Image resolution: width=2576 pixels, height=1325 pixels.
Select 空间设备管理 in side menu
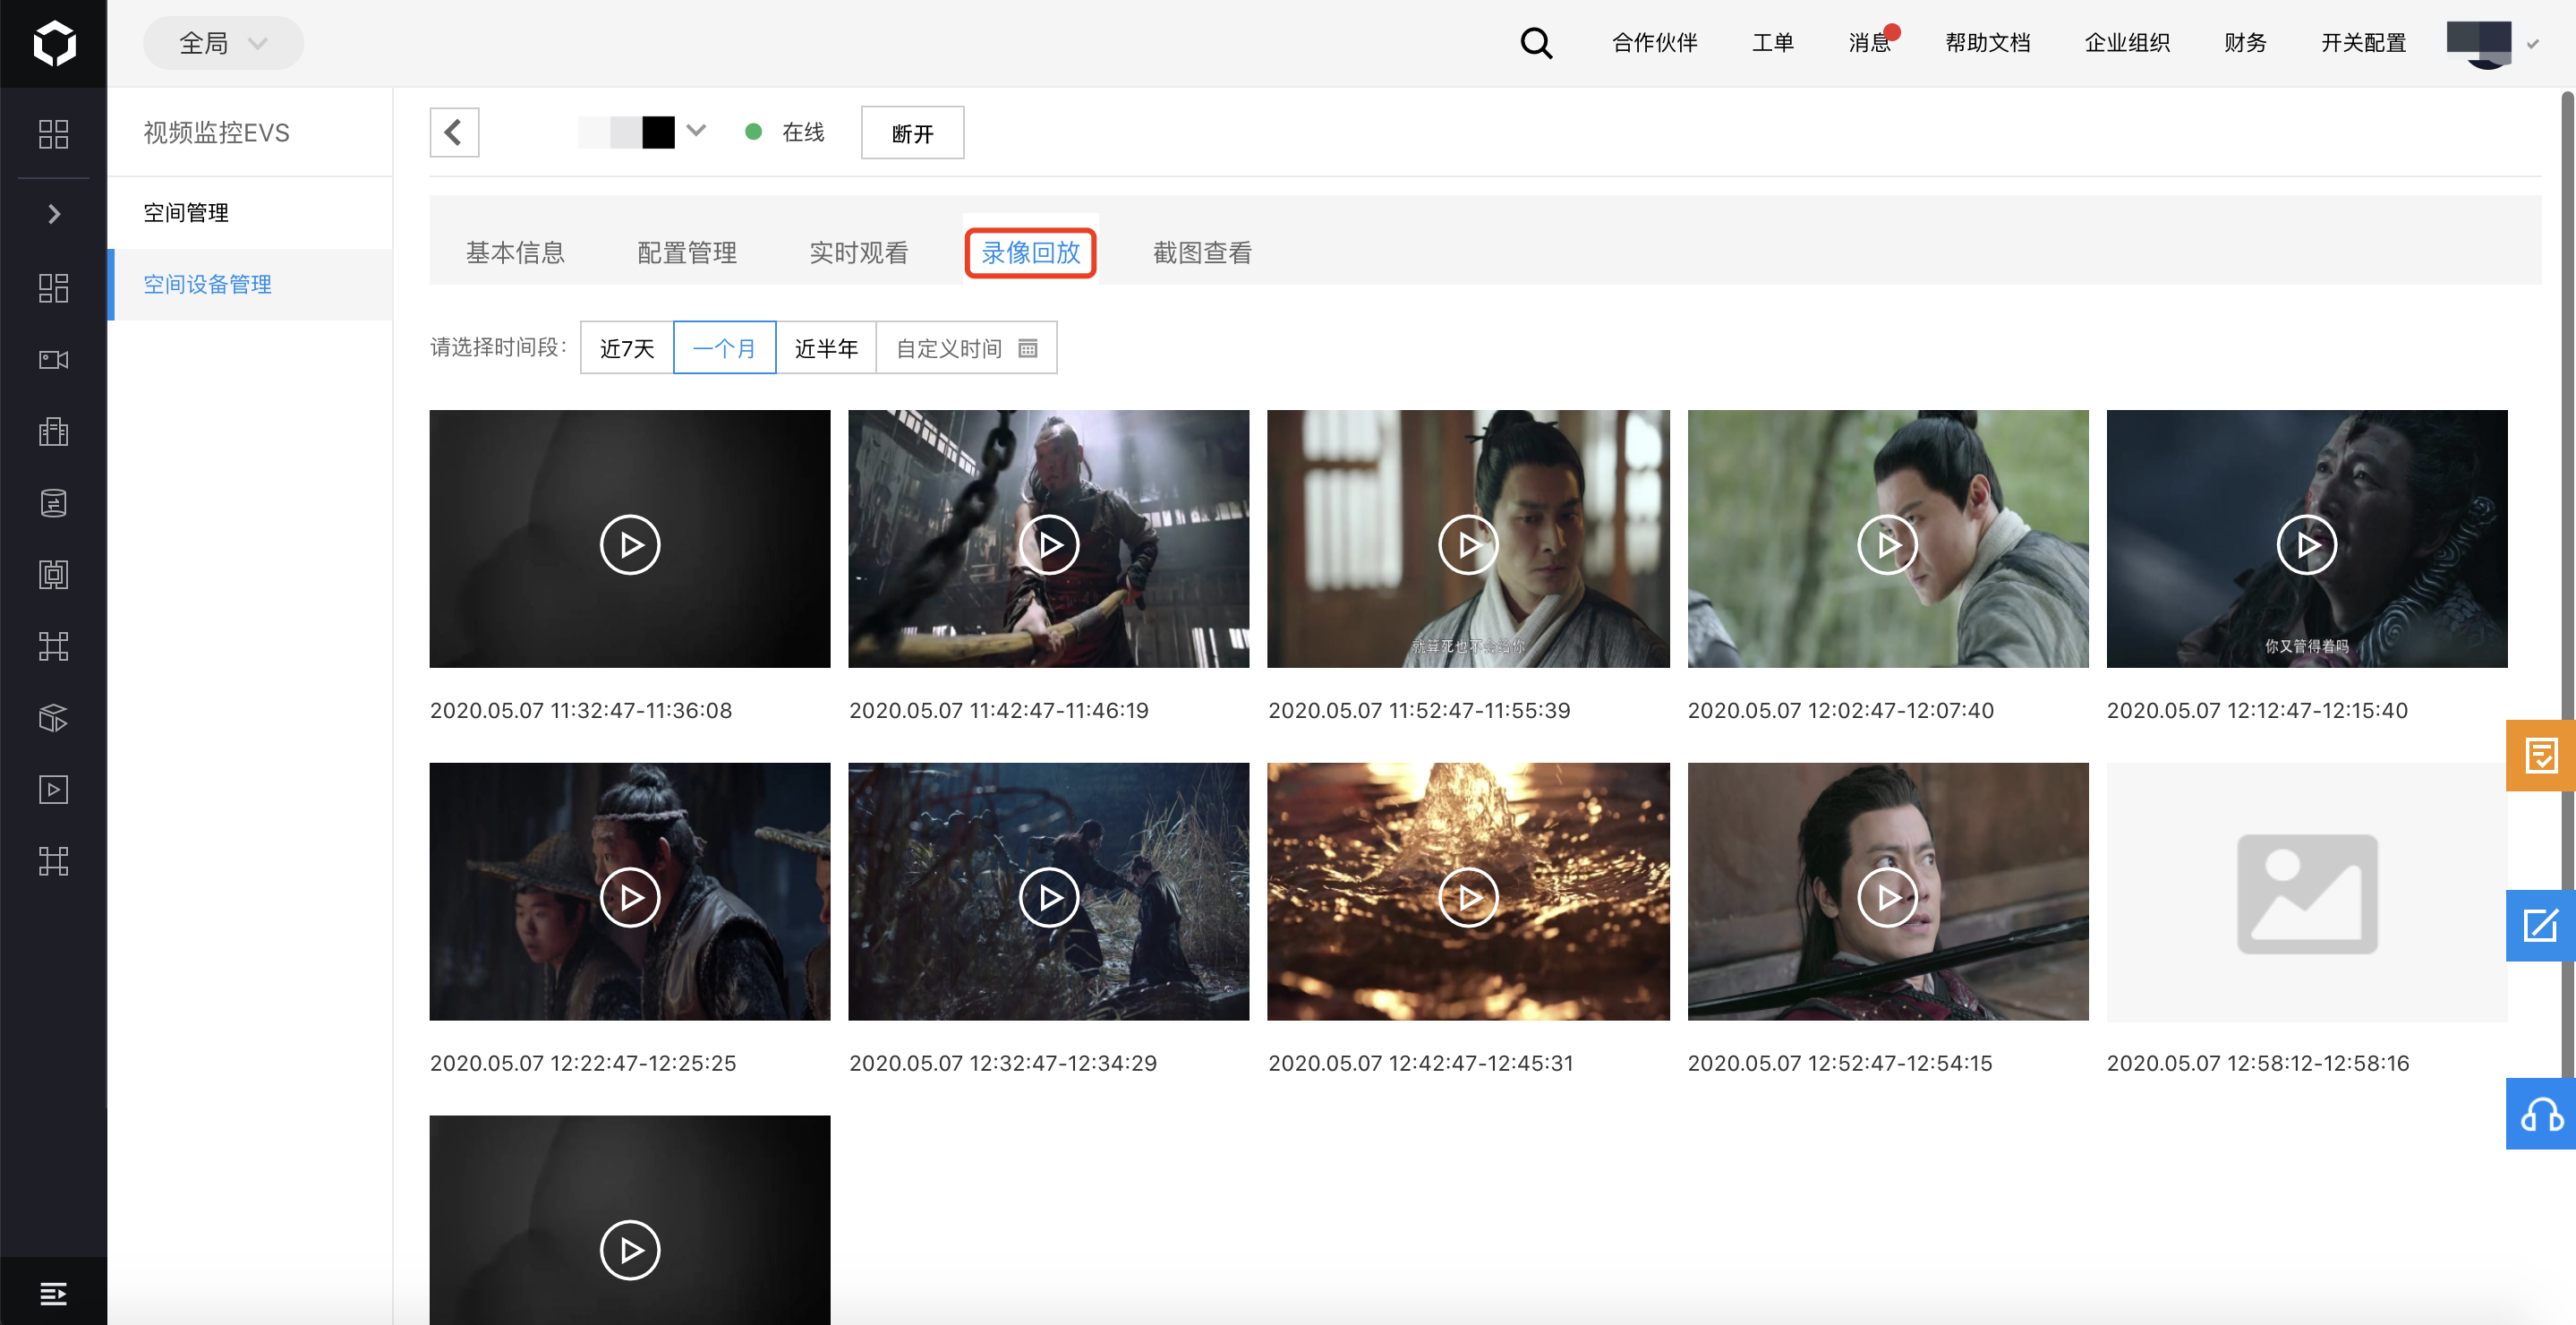pyautogui.click(x=250, y=285)
